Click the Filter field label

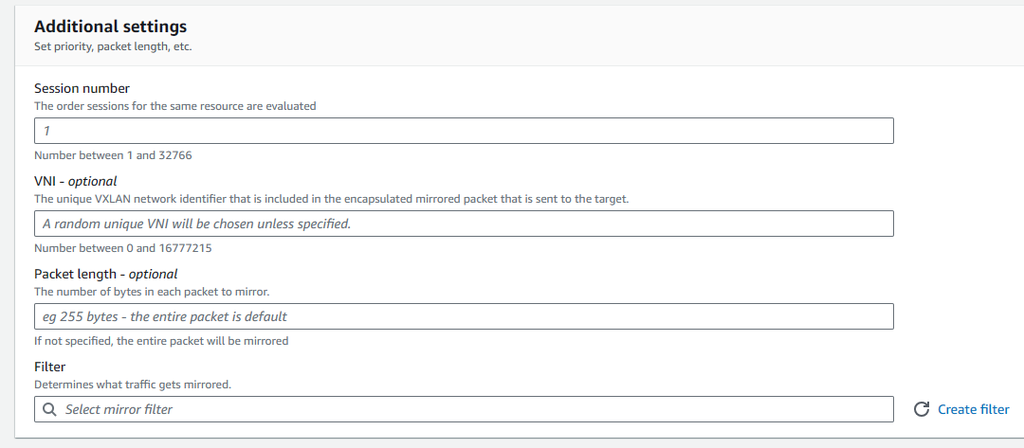(x=50, y=367)
